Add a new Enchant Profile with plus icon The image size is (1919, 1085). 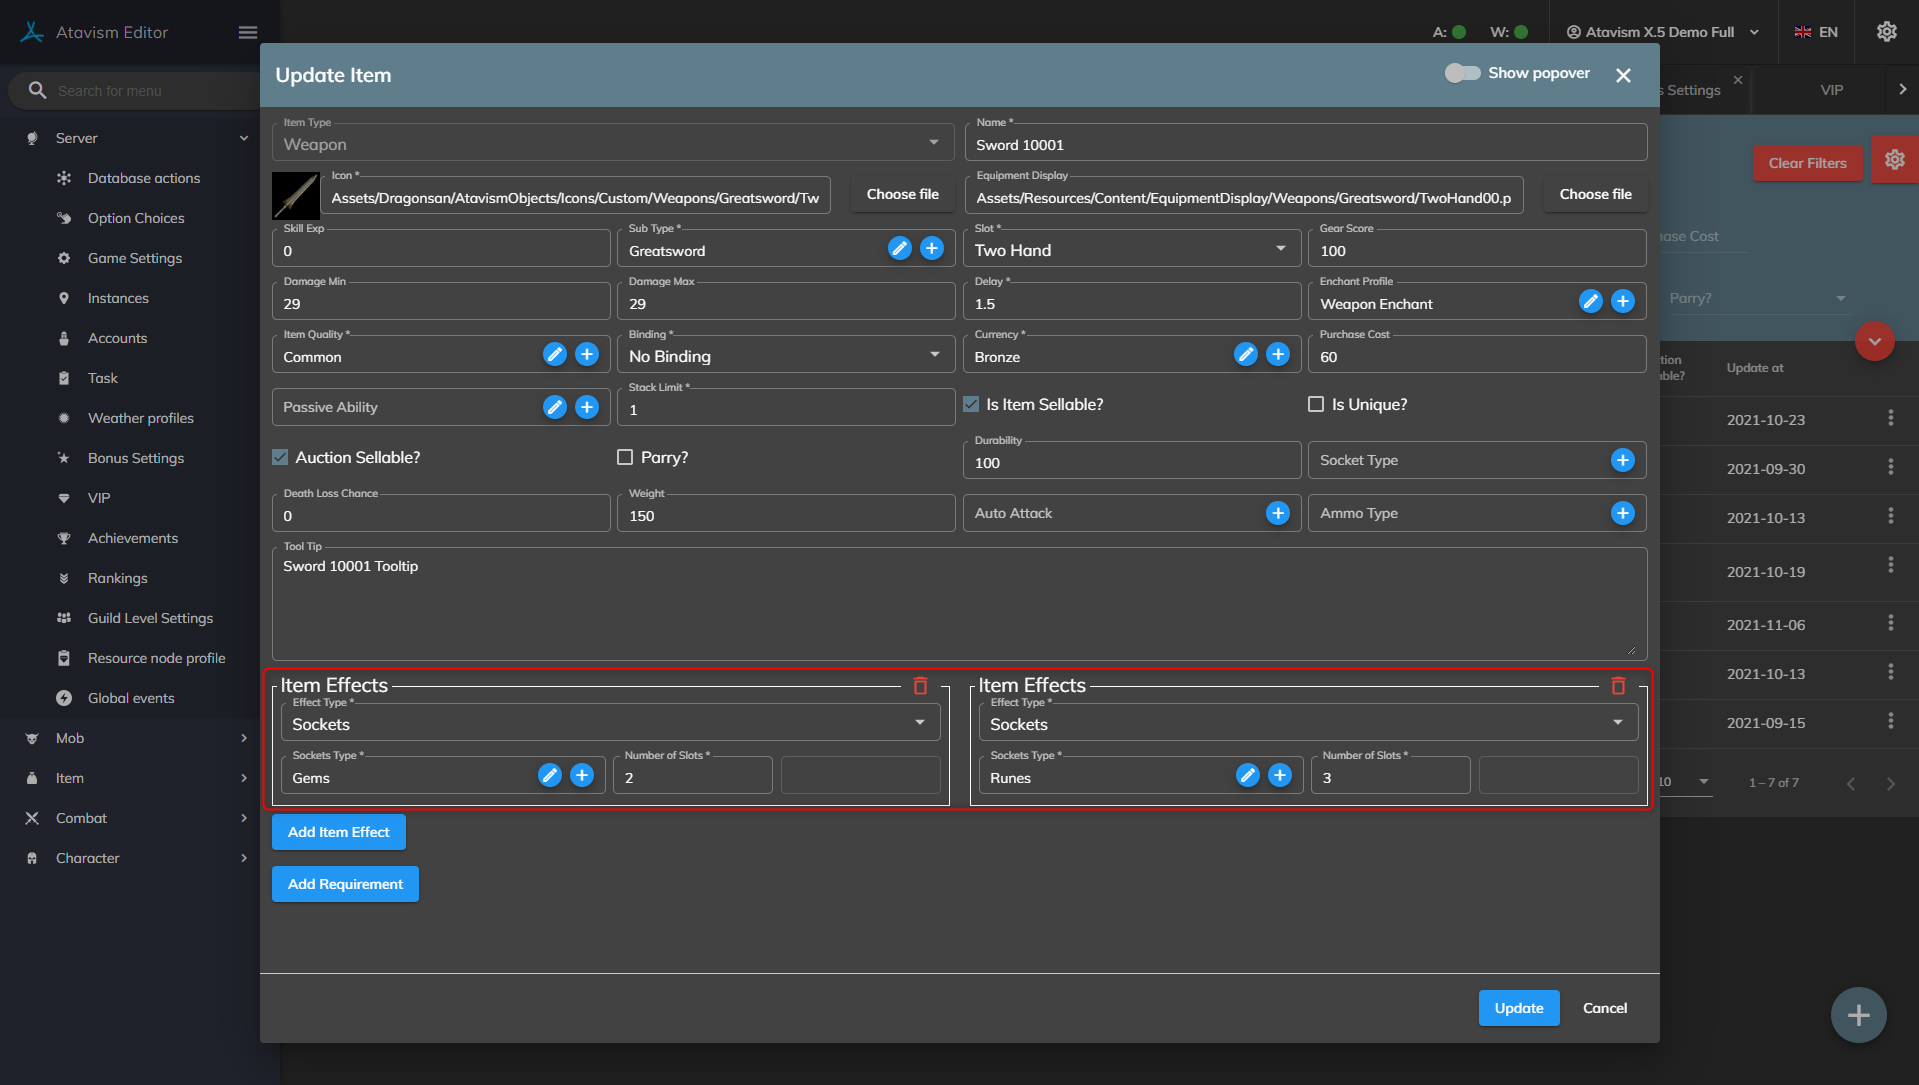[1622, 302]
